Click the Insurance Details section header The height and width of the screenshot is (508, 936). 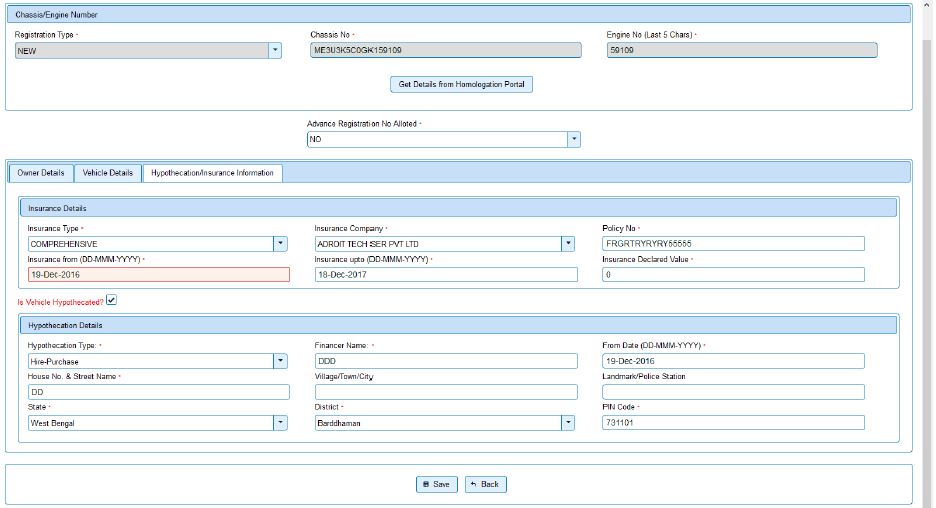(x=458, y=208)
